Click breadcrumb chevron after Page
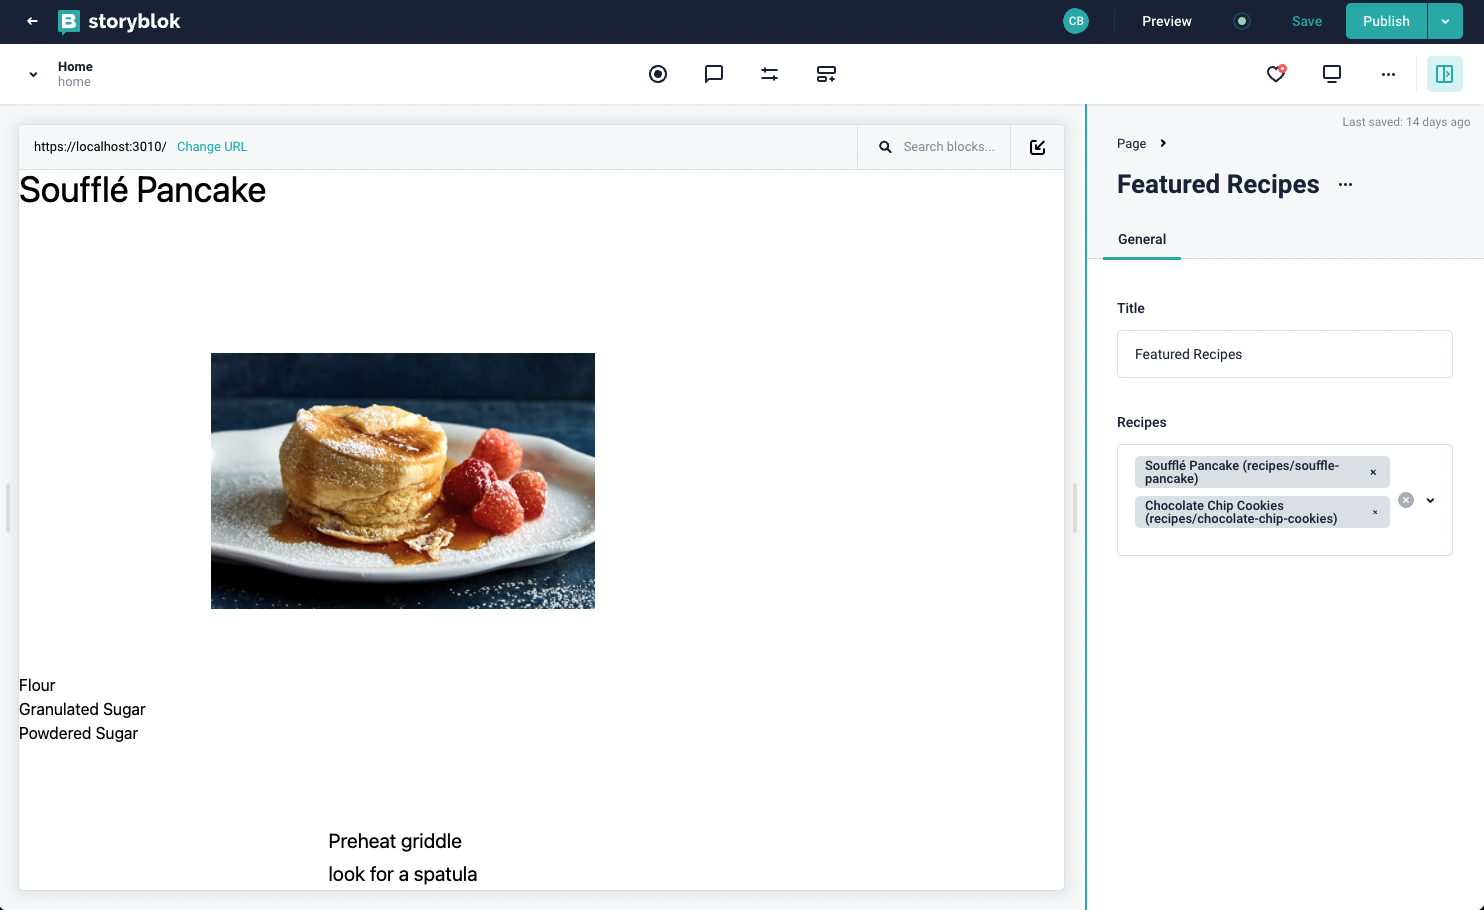 tap(1163, 143)
